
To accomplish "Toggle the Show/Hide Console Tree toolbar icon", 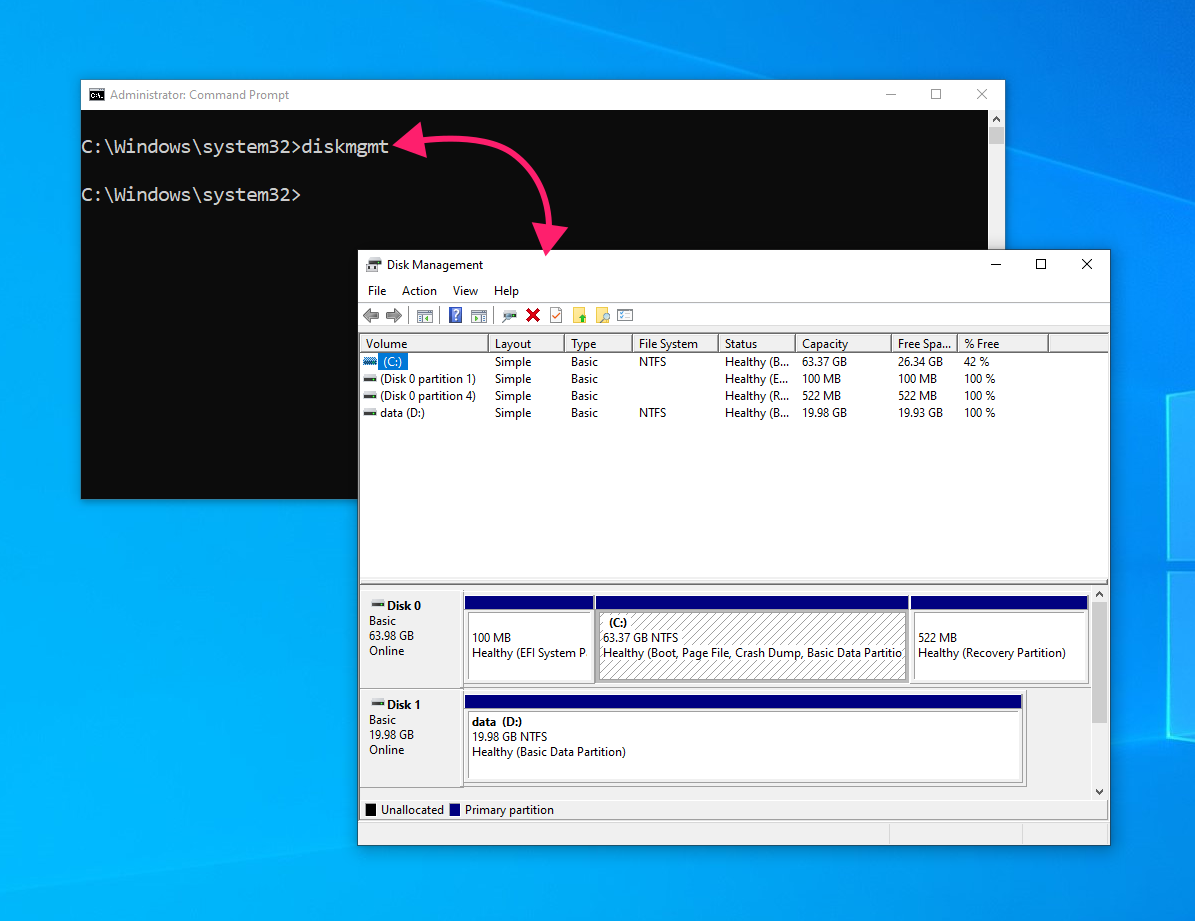I will 425,316.
